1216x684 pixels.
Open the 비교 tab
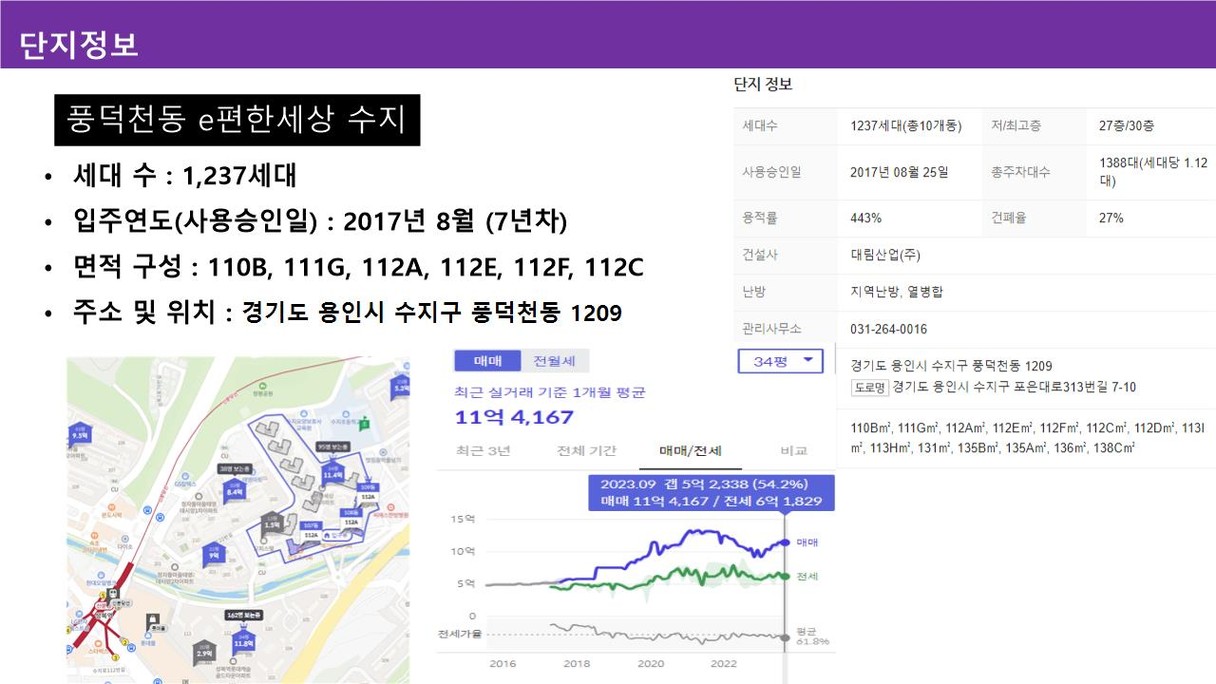click(x=793, y=451)
